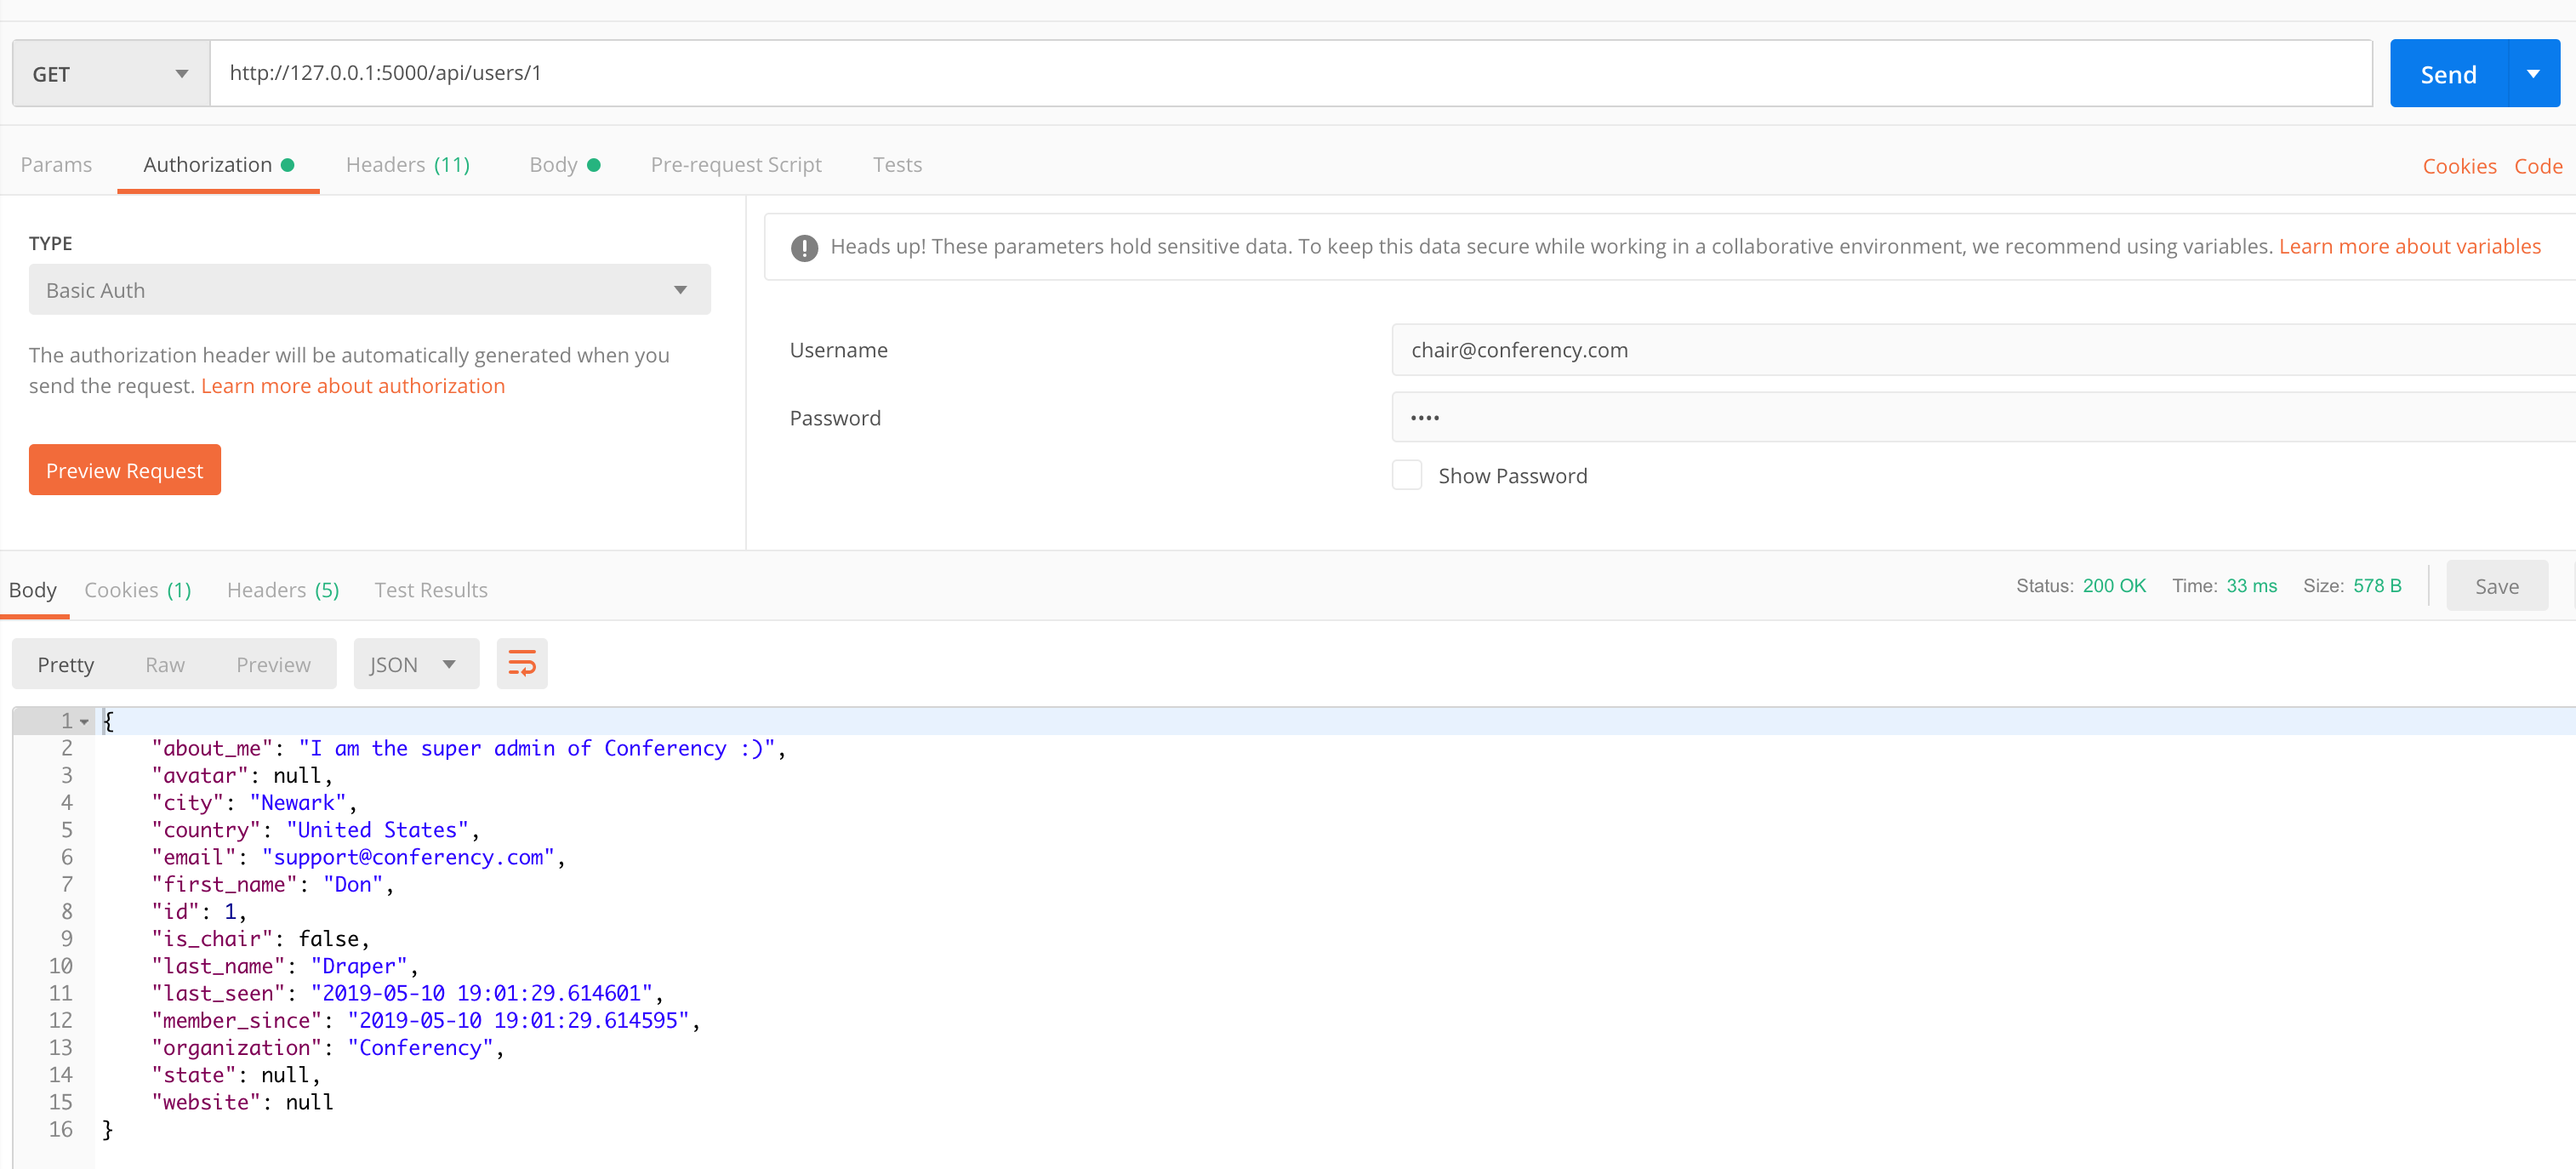This screenshot has width=2576, height=1169.
Task: Click the Send button
Action: tap(2449, 72)
